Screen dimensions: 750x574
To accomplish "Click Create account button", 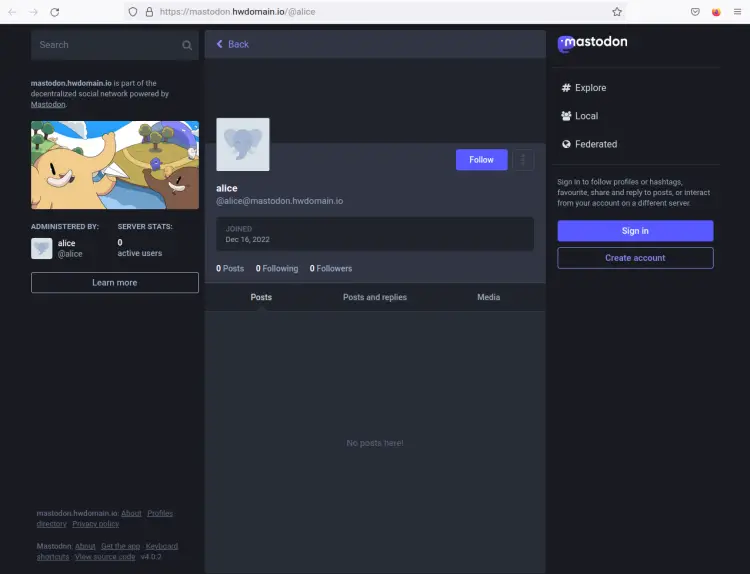I will pyautogui.click(x=635, y=258).
